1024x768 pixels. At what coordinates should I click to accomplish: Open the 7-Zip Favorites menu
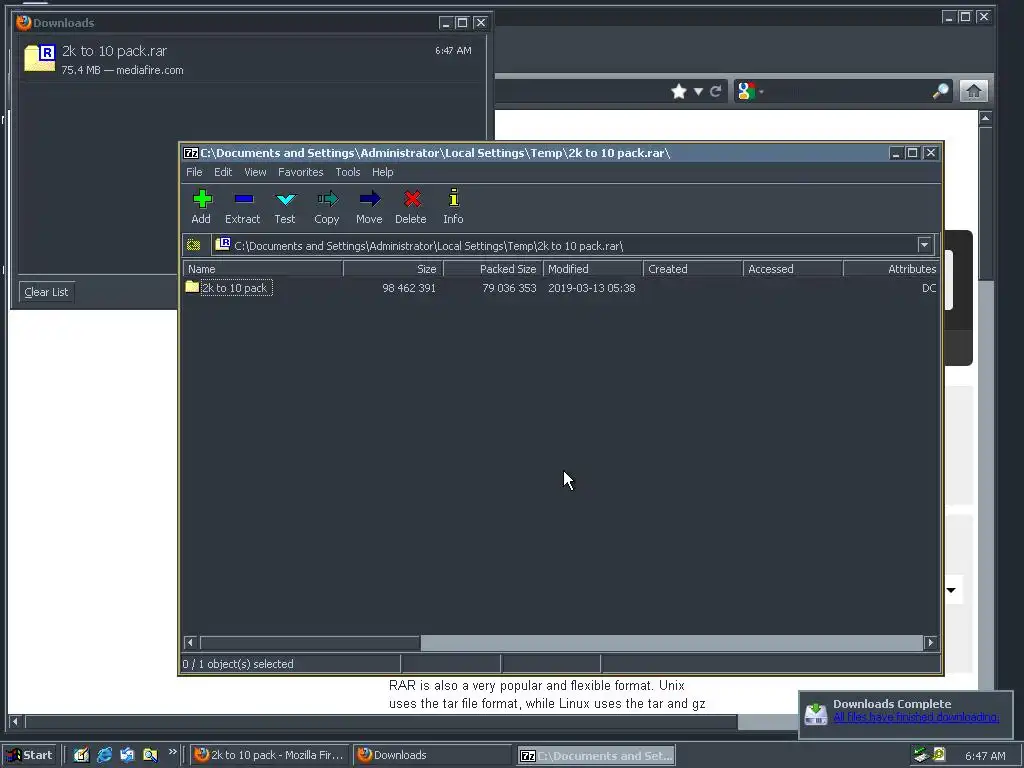click(300, 172)
